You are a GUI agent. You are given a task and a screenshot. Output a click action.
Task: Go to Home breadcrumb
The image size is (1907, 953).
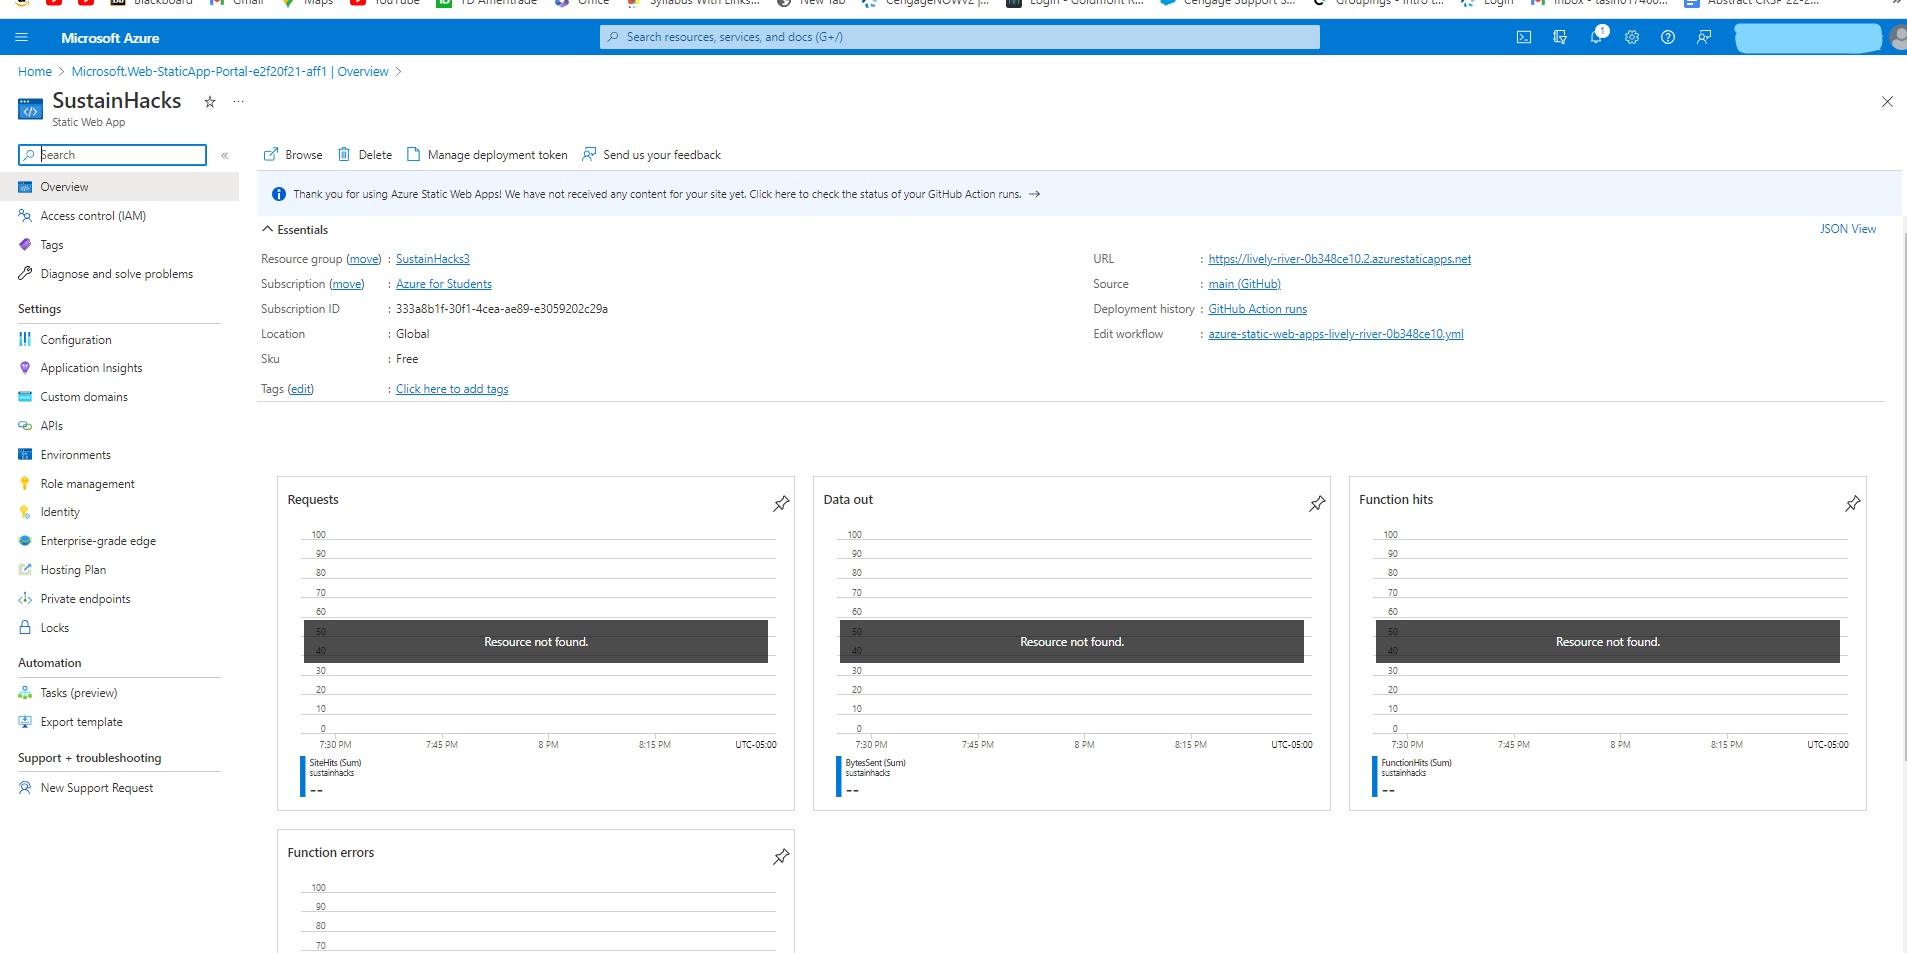click(35, 72)
